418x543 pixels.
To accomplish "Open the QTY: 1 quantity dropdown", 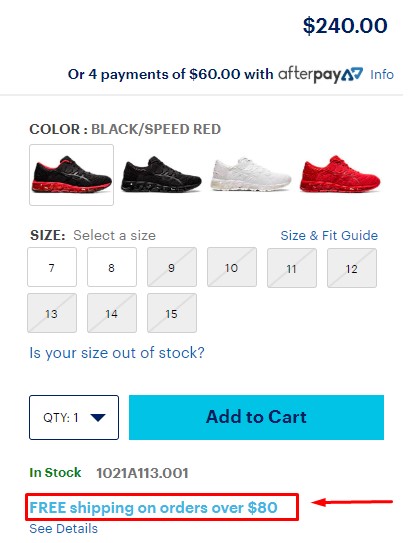I will [x=74, y=418].
